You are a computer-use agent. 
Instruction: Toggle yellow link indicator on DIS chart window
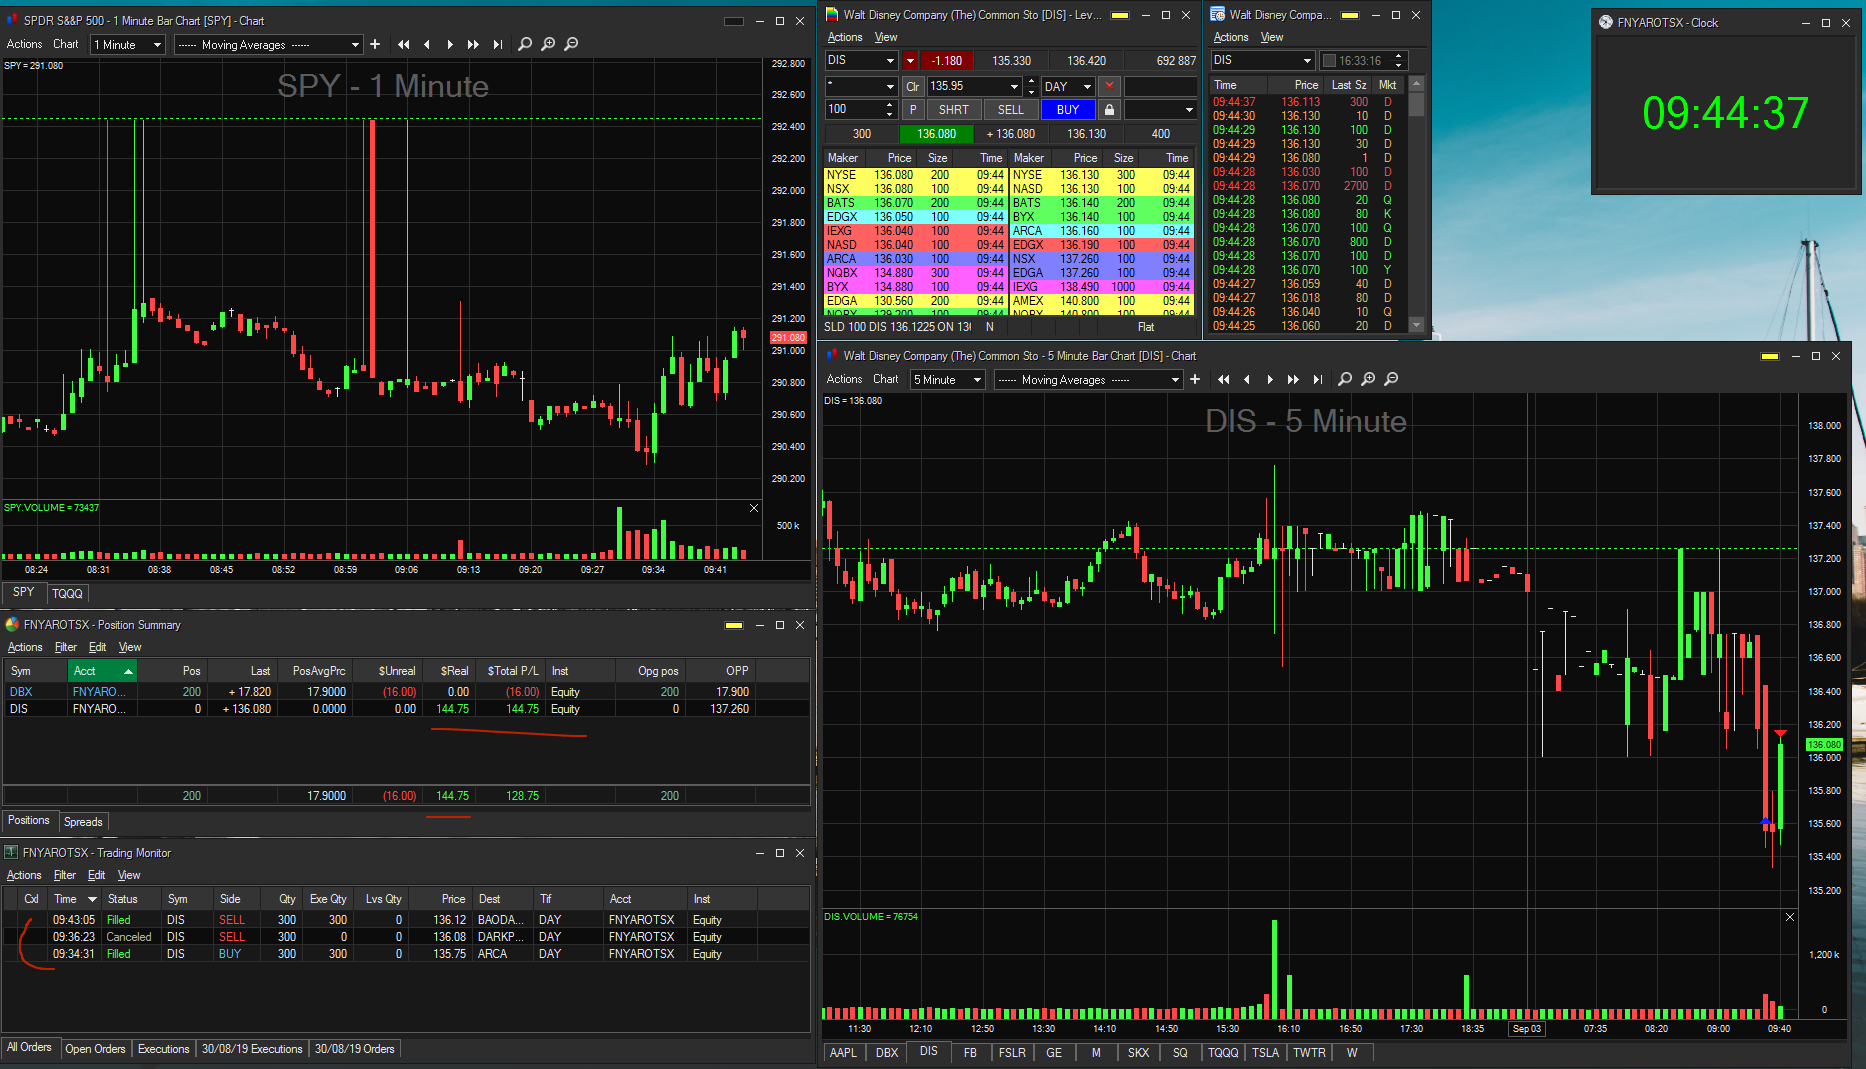tap(1769, 356)
